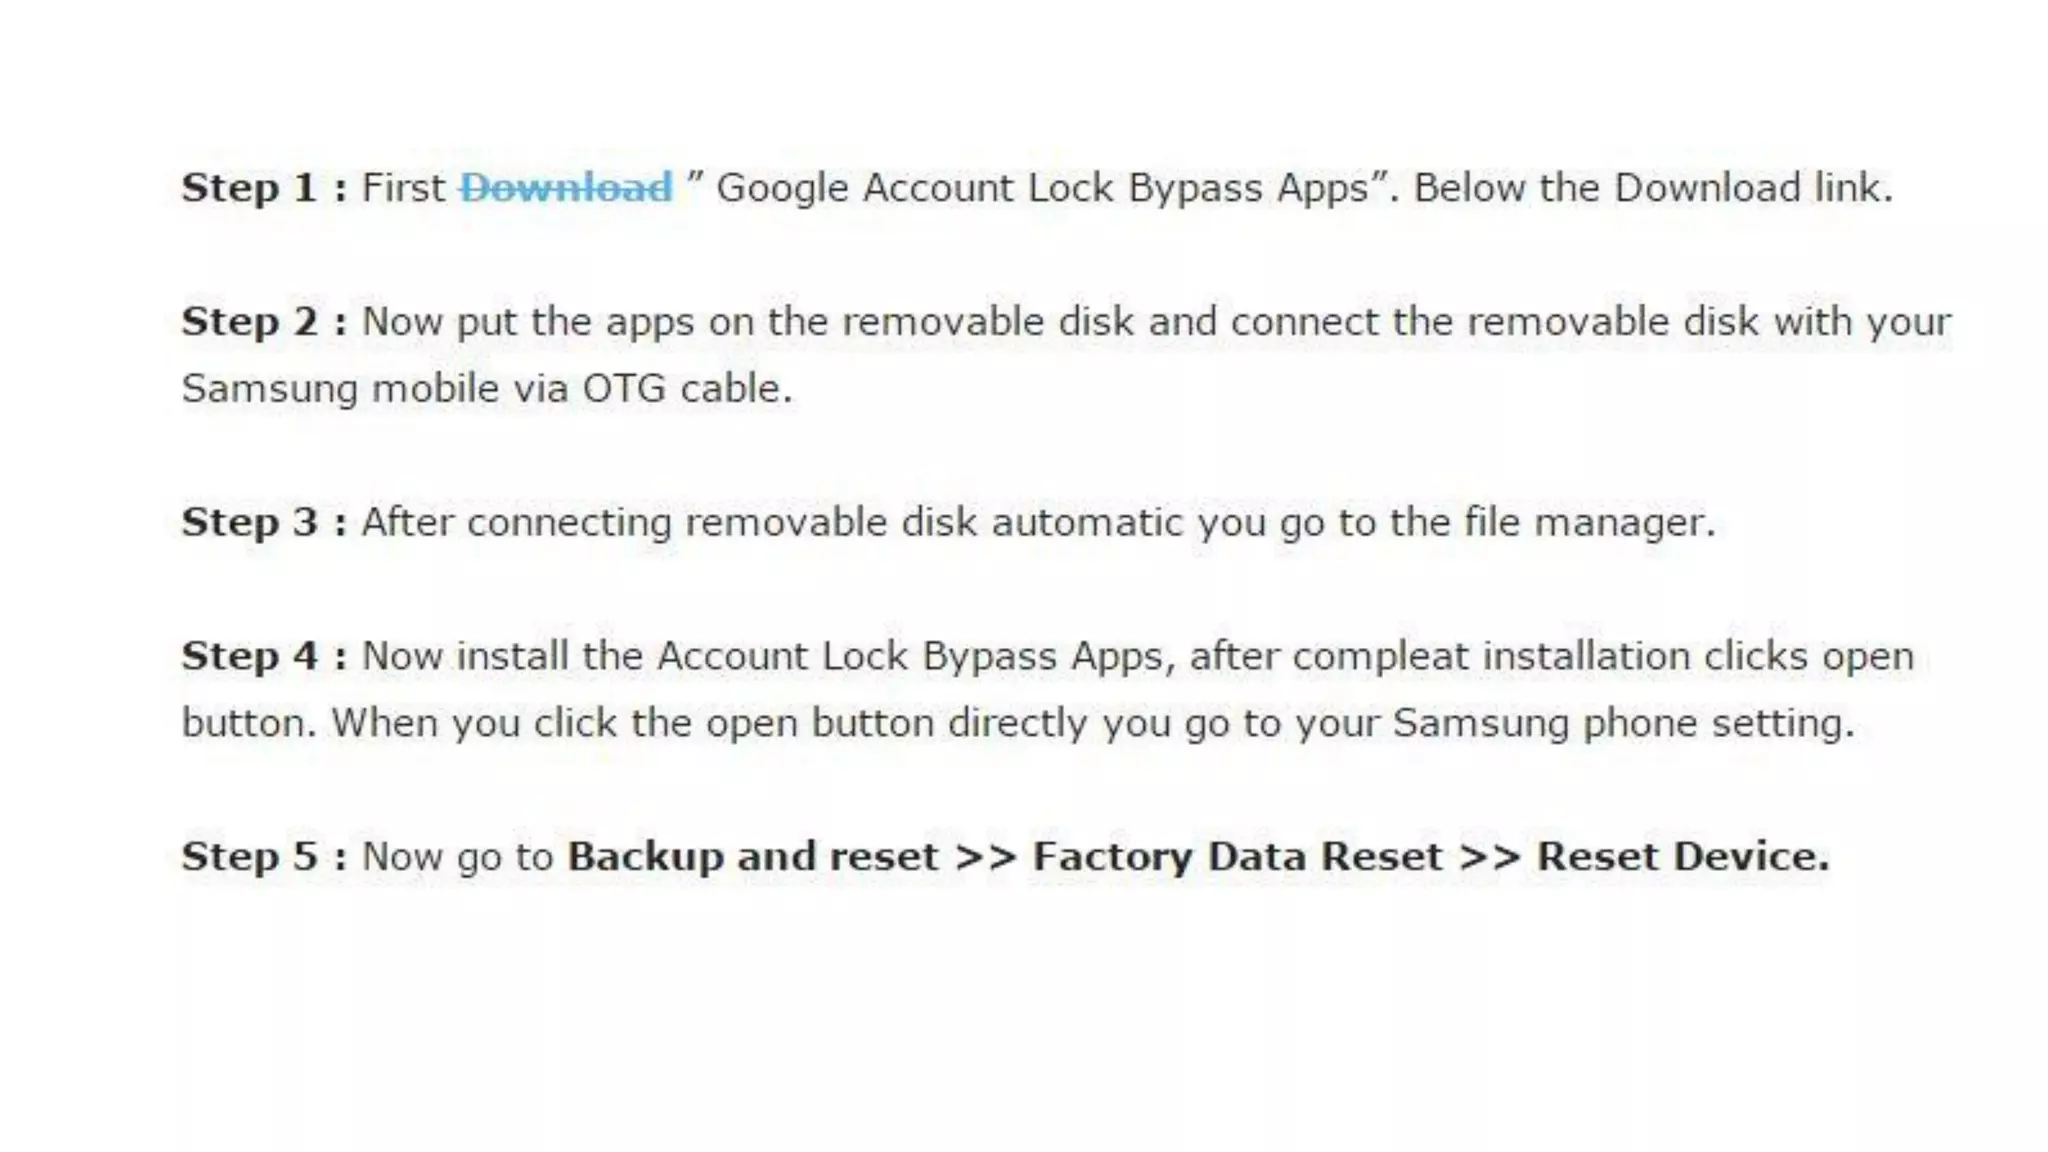Click the 'Backup and reset' bold text
The width and height of the screenshot is (2048, 1152).
pos(753,856)
